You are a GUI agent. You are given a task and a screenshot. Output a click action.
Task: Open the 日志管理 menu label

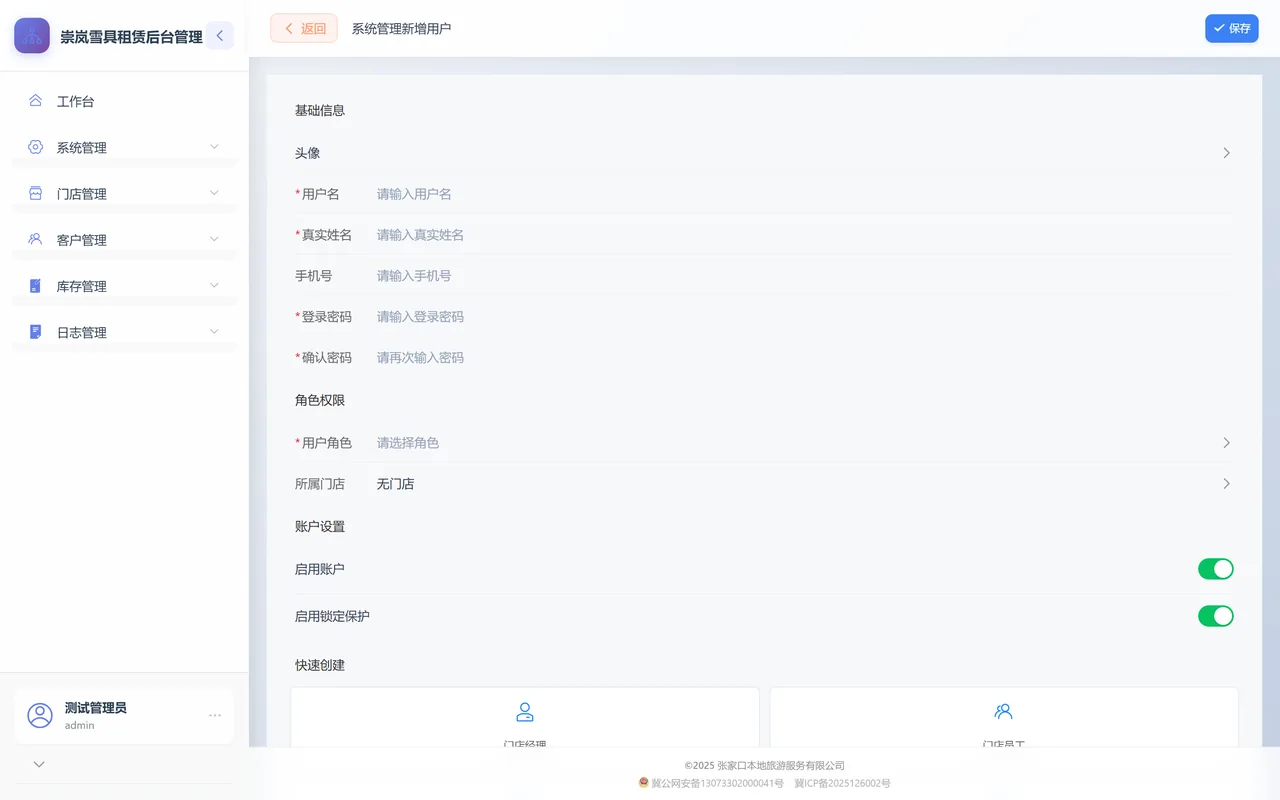pyautogui.click(x=82, y=332)
